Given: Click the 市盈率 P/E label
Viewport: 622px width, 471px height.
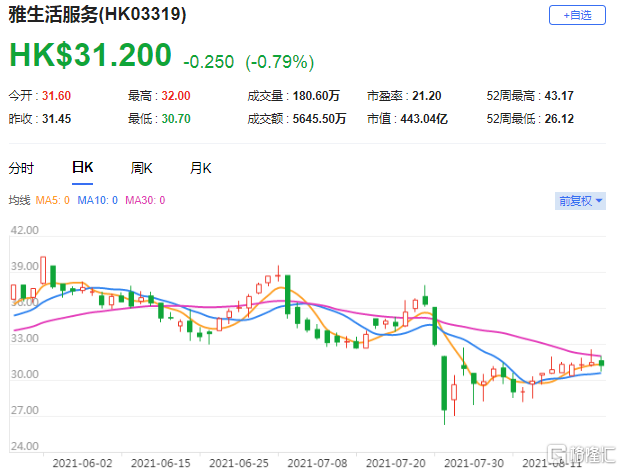Looking at the screenshot, I should [x=384, y=96].
